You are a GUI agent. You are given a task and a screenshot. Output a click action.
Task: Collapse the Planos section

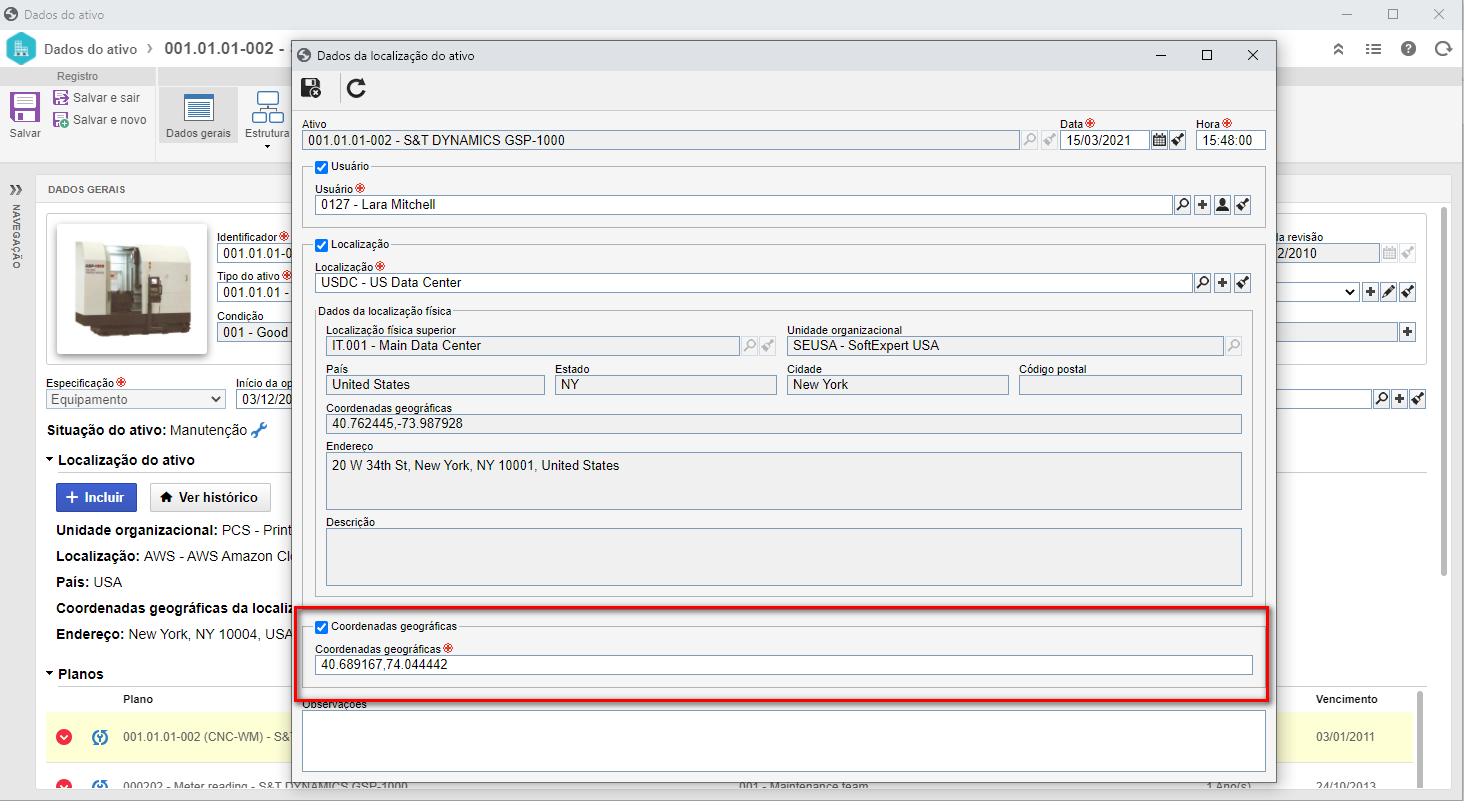click(51, 674)
